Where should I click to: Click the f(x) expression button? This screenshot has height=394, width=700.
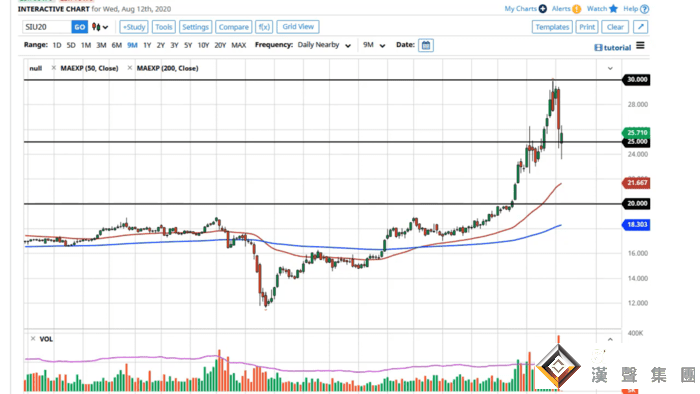[x=264, y=27]
